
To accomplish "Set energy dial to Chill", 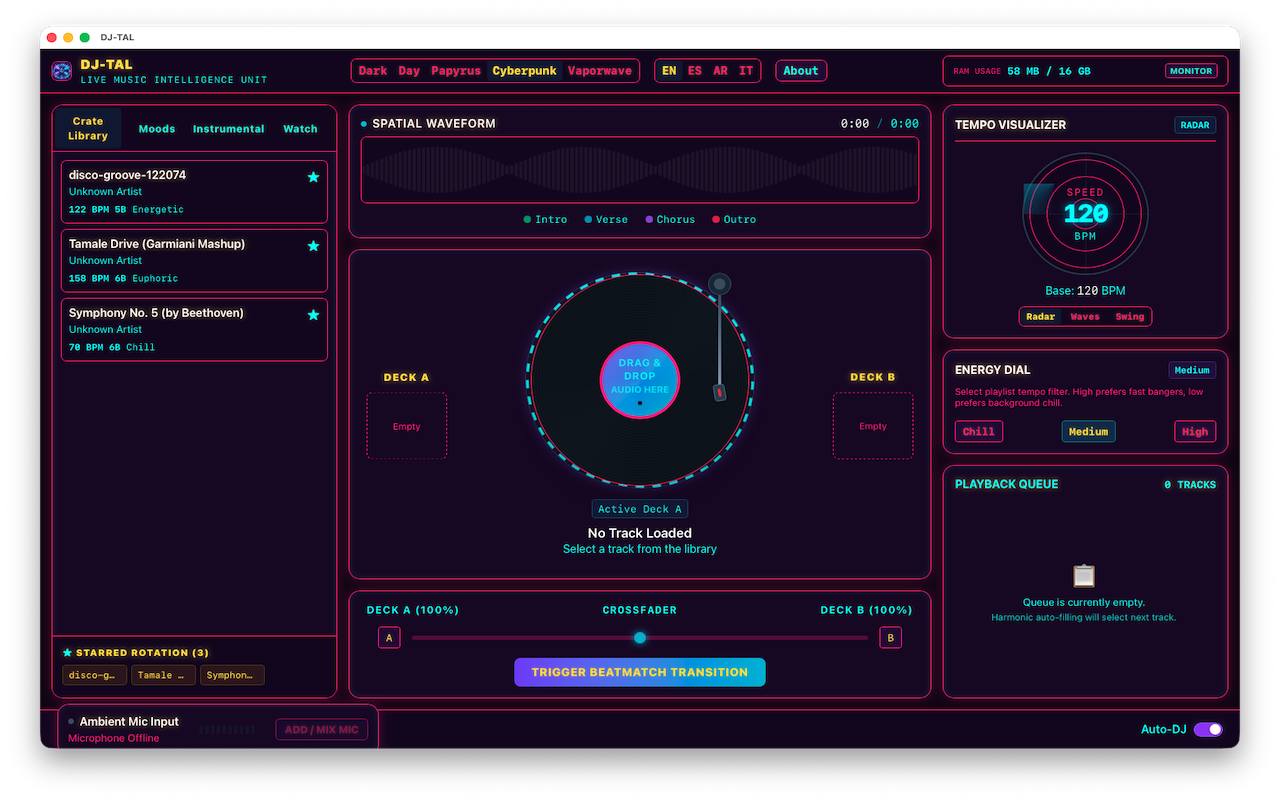I will (x=979, y=432).
